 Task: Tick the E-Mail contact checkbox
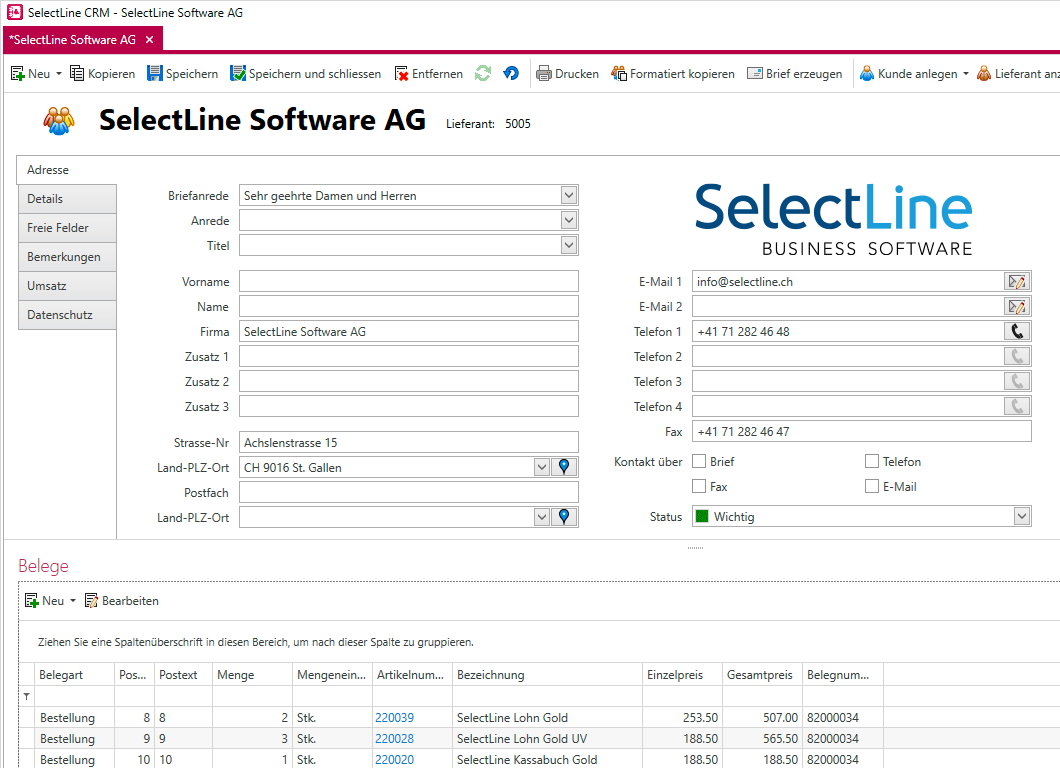tap(872, 486)
